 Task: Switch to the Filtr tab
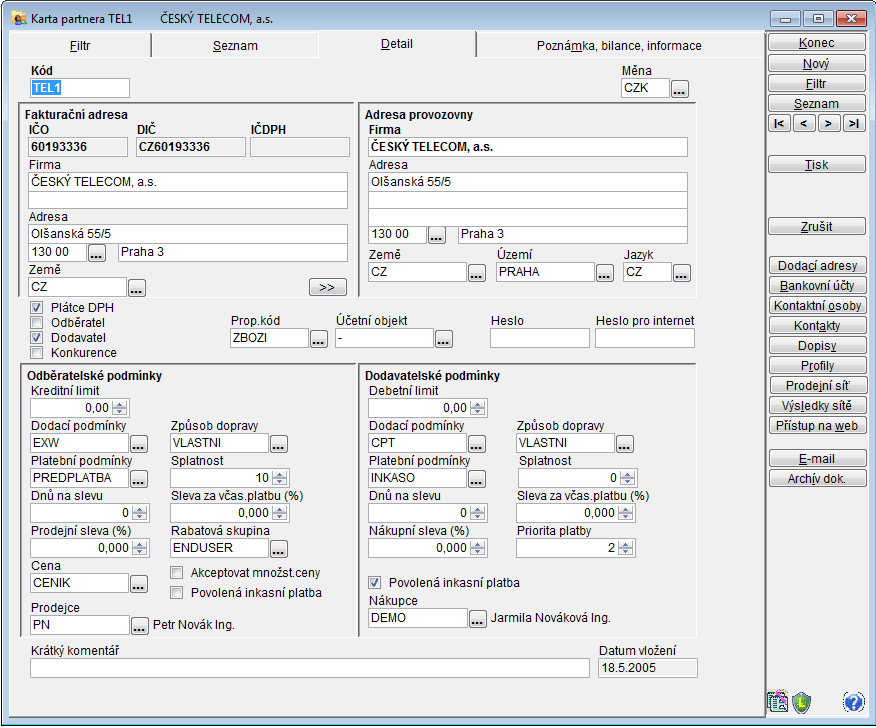pyautogui.click(x=80, y=45)
